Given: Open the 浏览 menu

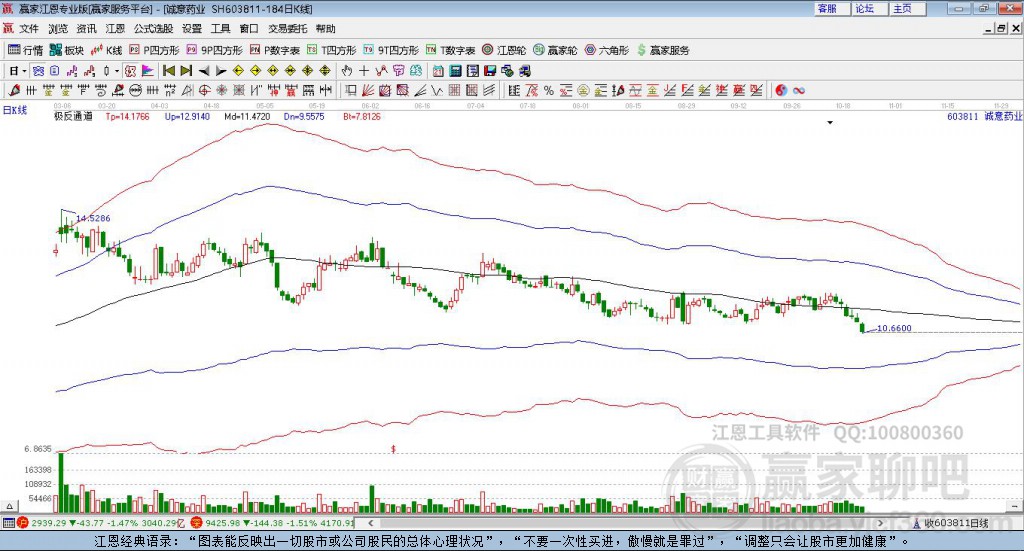Looking at the screenshot, I should point(57,29).
